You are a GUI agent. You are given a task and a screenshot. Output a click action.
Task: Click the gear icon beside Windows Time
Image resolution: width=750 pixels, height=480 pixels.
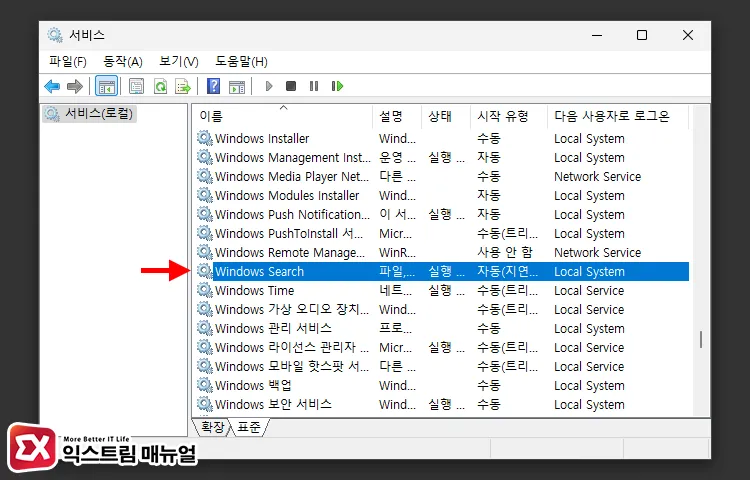[205, 290]
